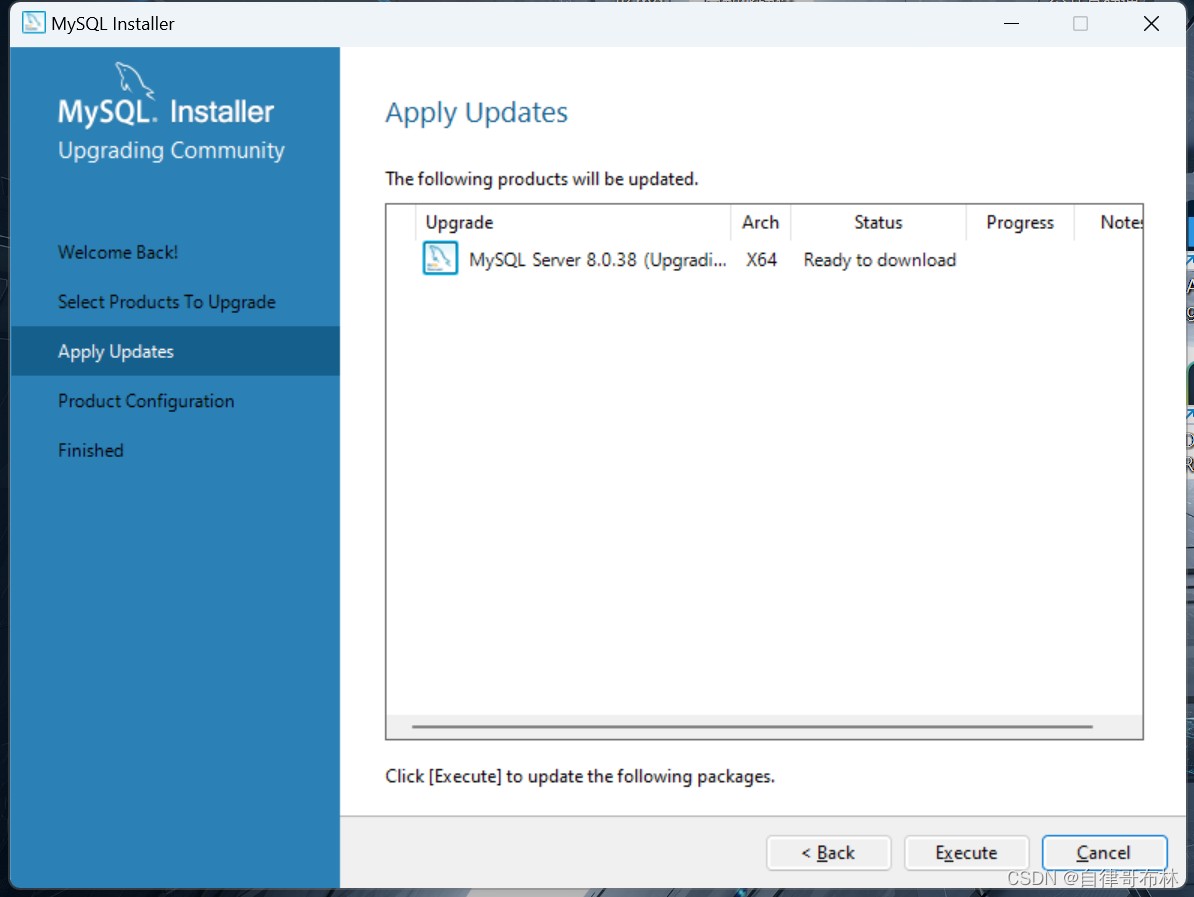The width and height of the screenshot is (1194, 897).
Task: Select the Welcome Back! step
Action: 118,253
